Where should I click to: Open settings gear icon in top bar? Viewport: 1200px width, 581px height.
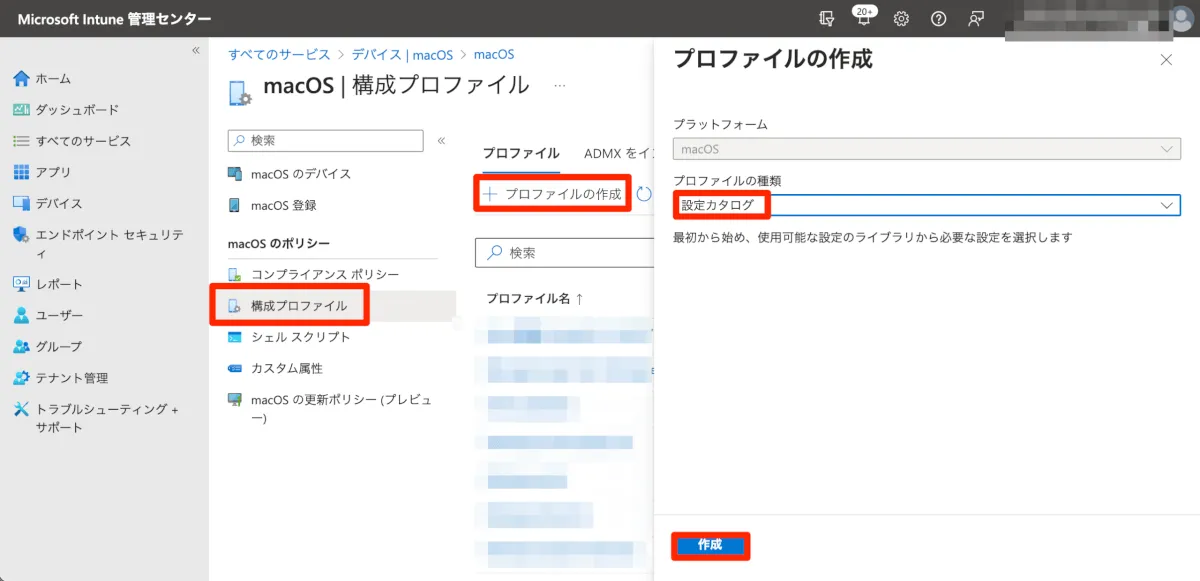click(x=901, y=19)
